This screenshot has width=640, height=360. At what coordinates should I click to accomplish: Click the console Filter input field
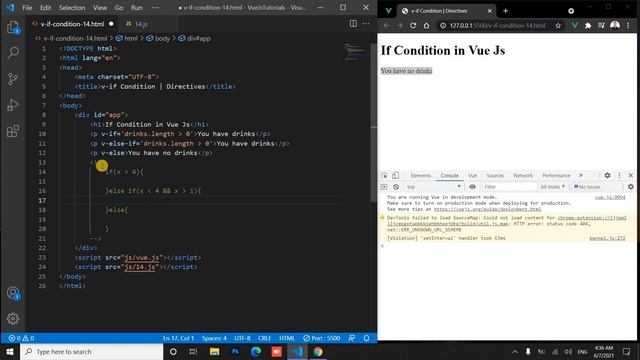coord(509,187)
